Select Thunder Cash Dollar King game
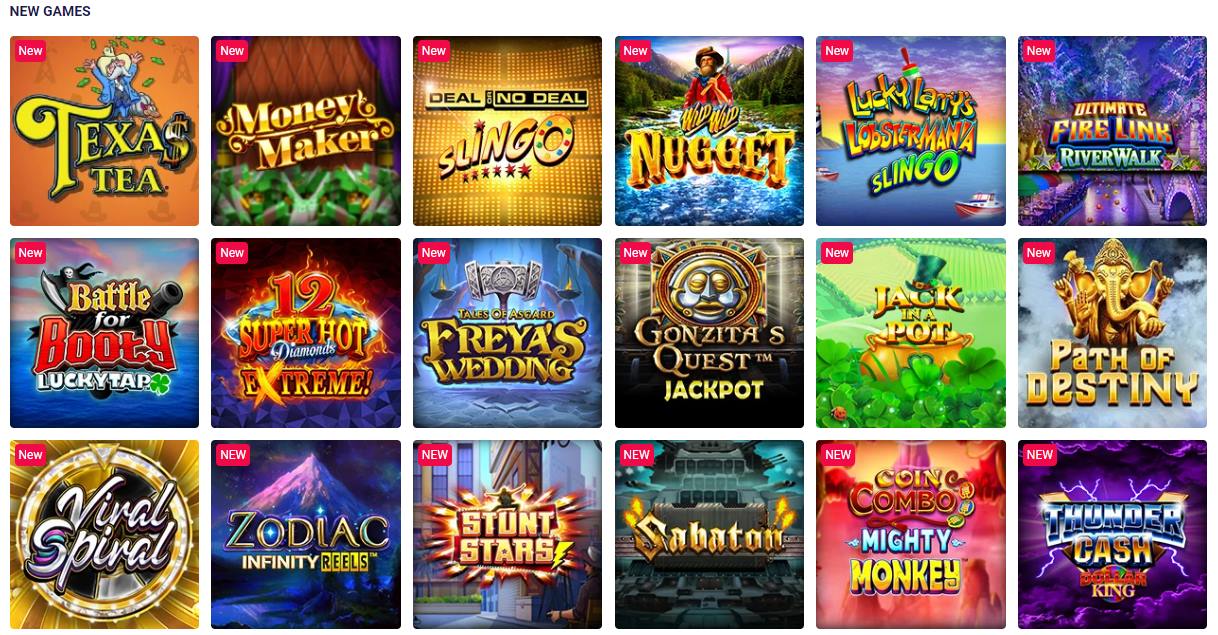The image size is (1218, 635). coord(1112,534)
